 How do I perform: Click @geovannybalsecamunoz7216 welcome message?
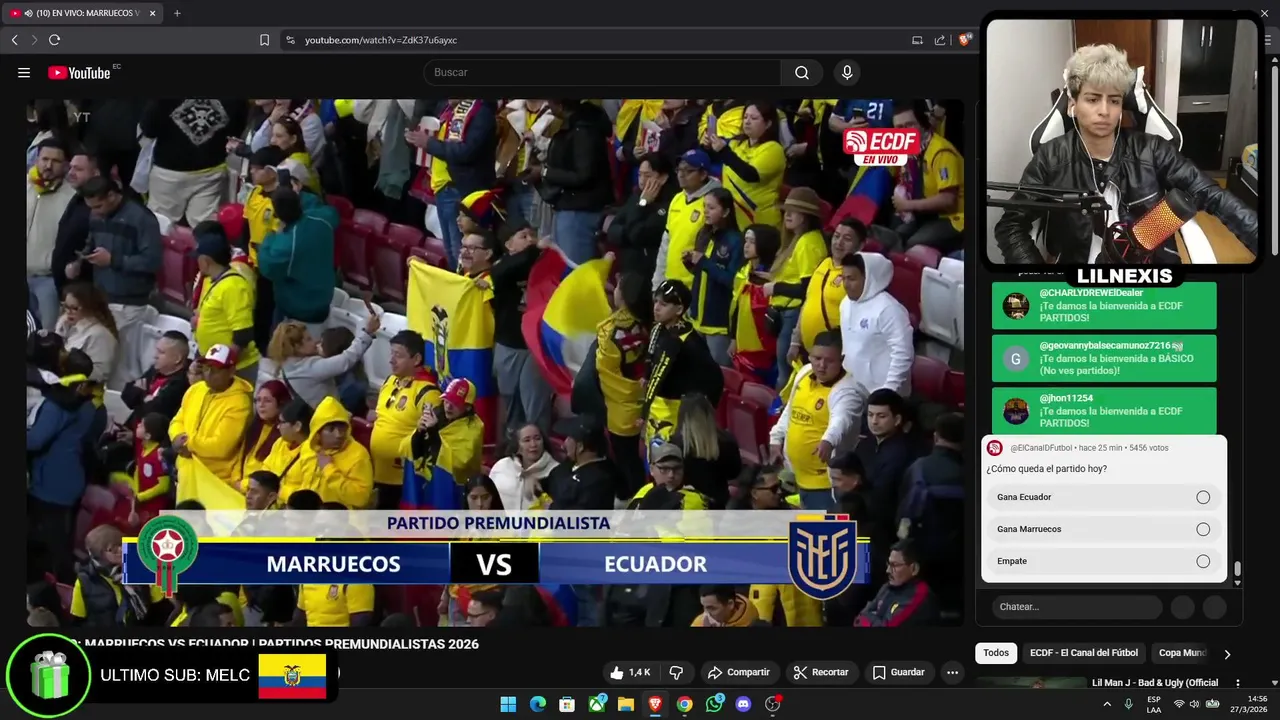pyautogui.click(x=1104, y=358)
